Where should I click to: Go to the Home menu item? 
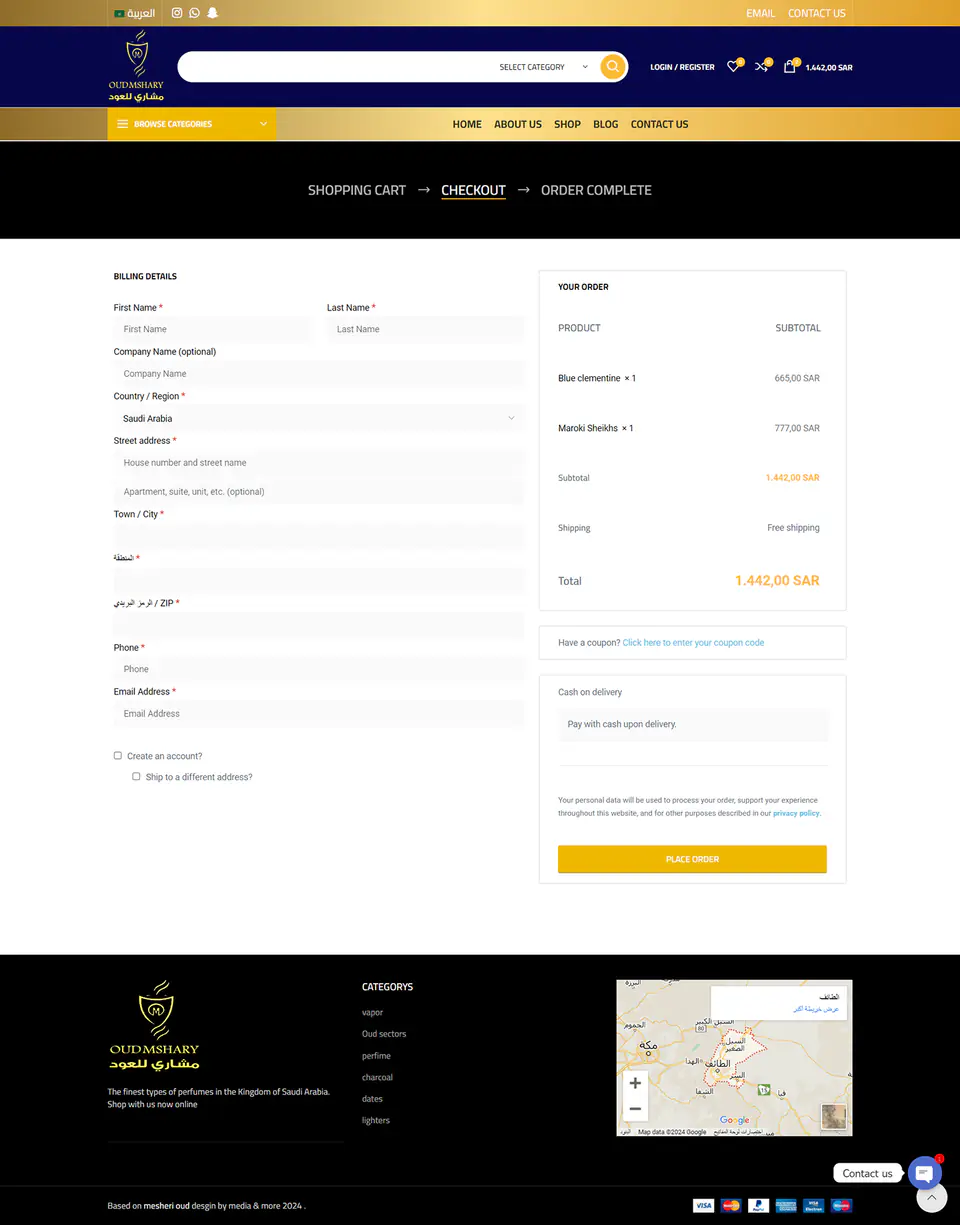[x=467, y=124]
